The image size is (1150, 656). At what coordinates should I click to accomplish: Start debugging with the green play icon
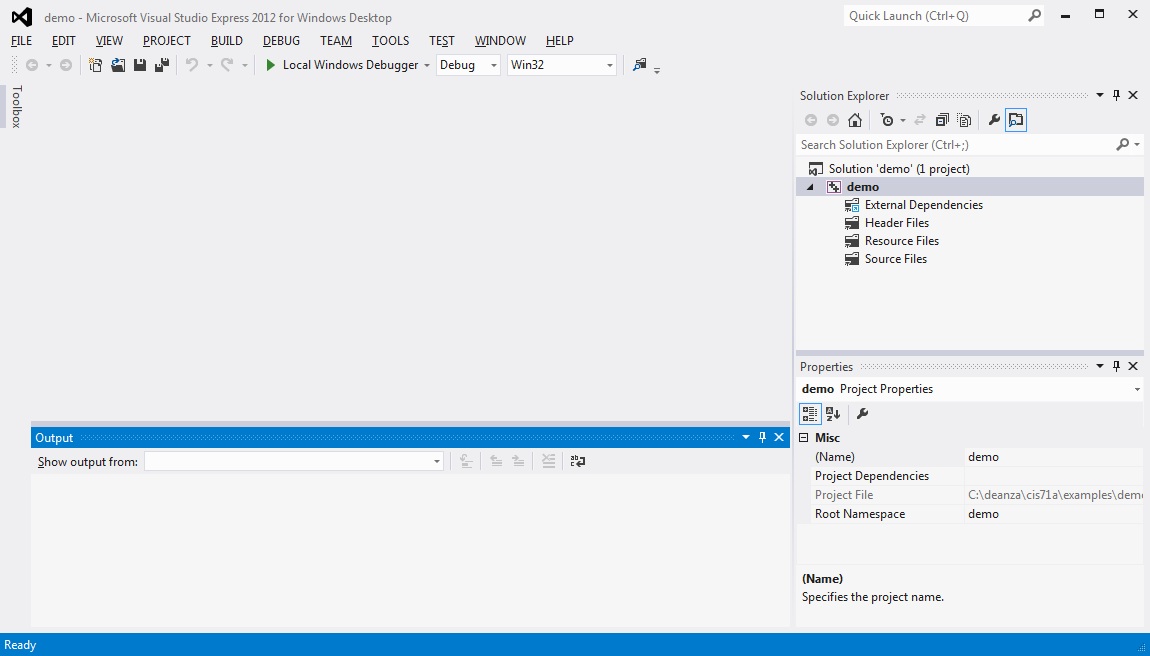pos(270,65)
